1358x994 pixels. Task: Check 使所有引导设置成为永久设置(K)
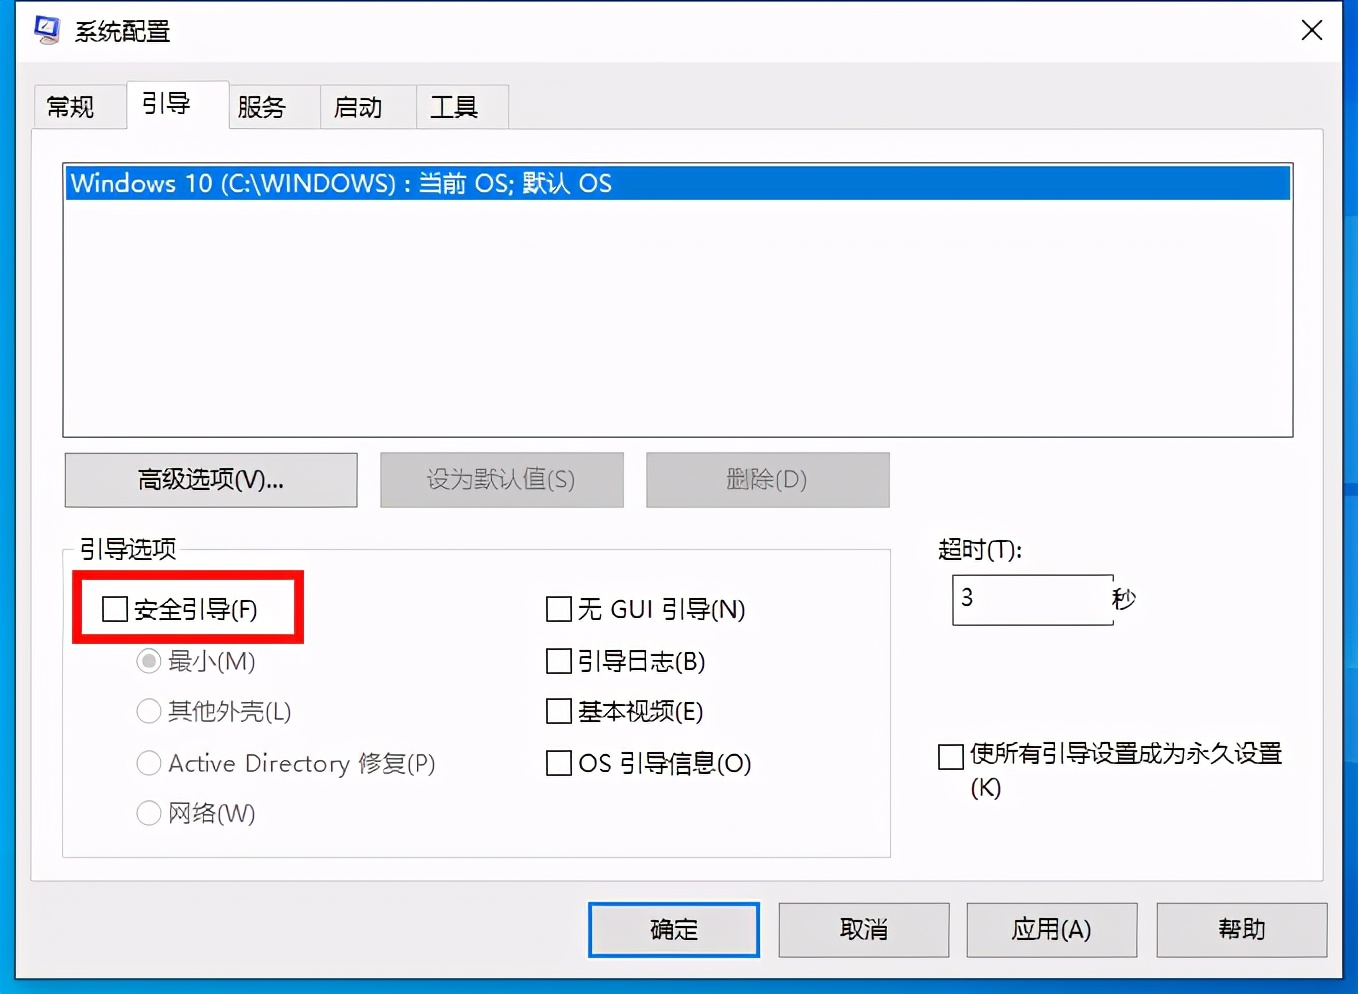[950, 757]
